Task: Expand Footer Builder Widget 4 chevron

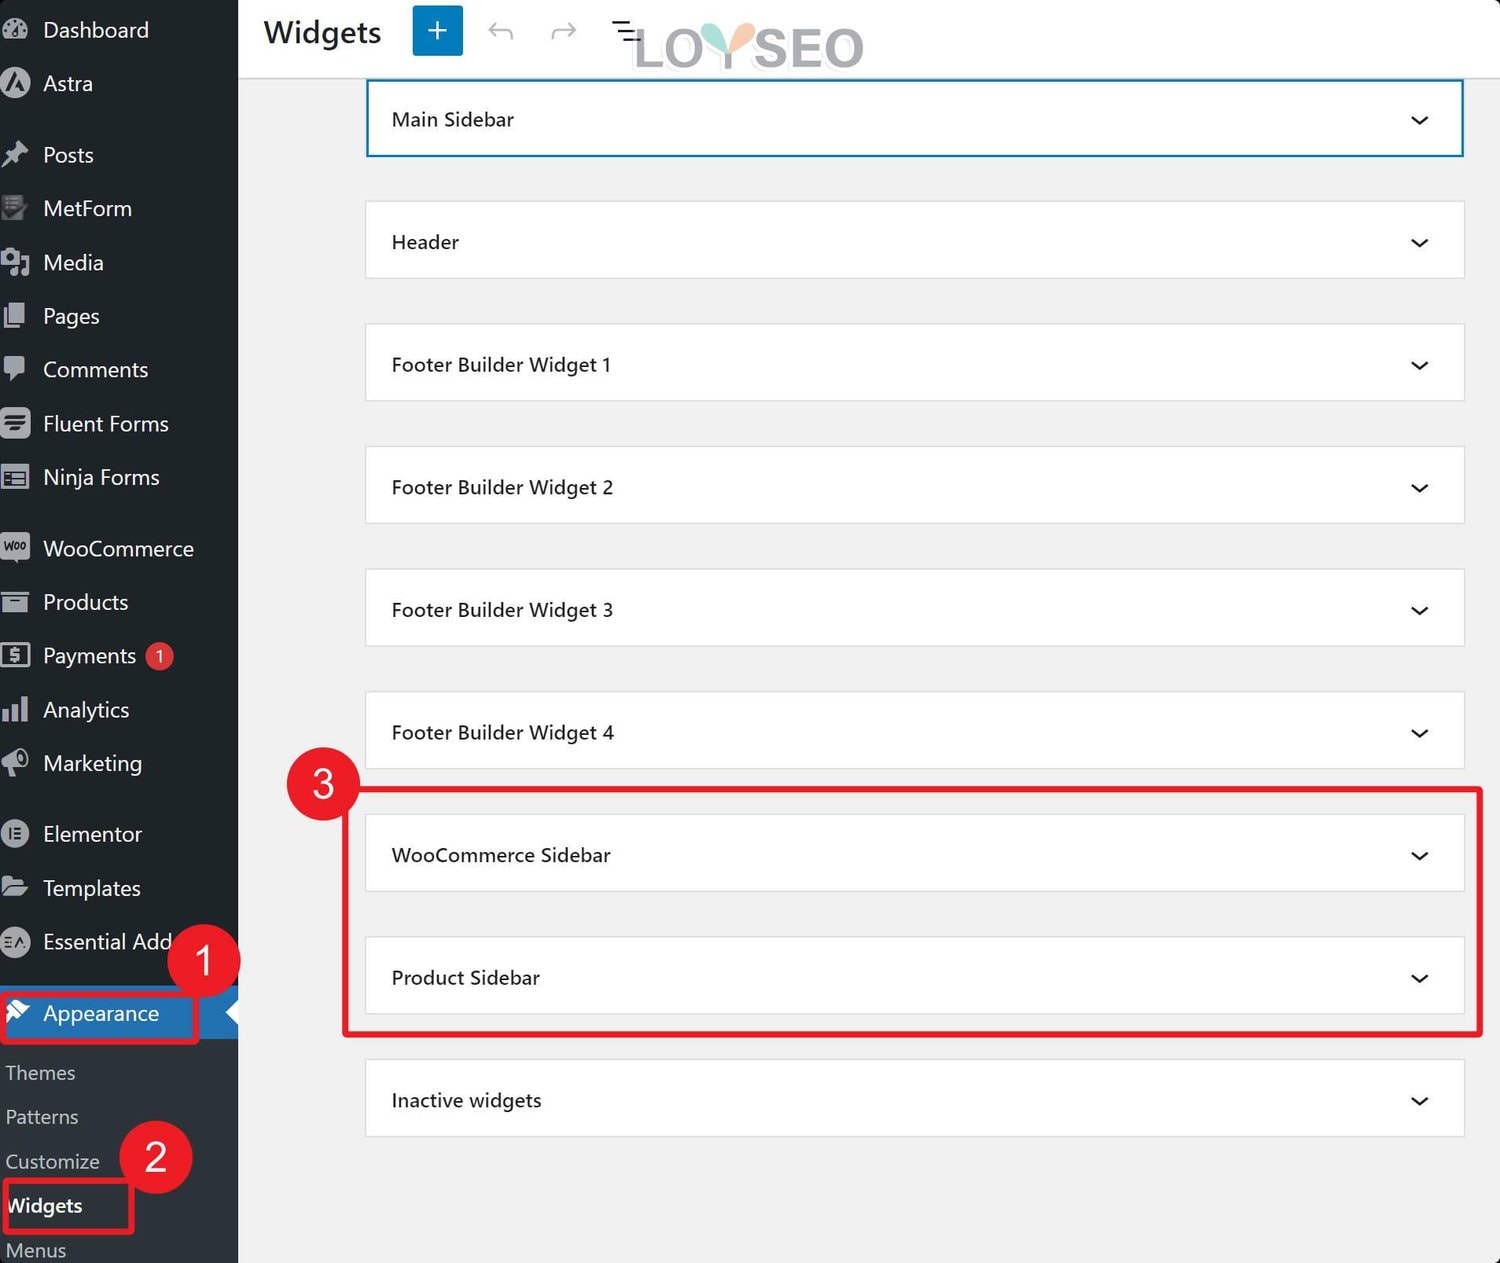Action: 1419,733
